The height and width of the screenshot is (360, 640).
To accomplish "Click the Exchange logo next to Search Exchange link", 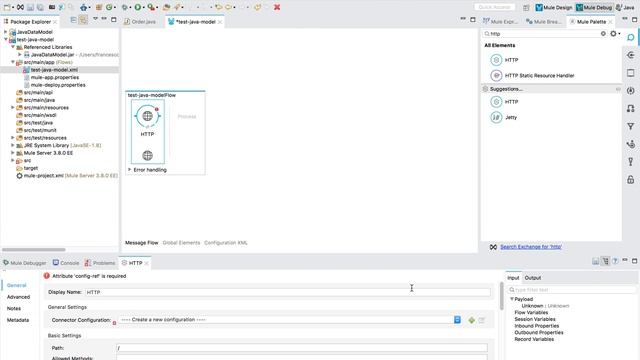I will click(x=493, y=247).
